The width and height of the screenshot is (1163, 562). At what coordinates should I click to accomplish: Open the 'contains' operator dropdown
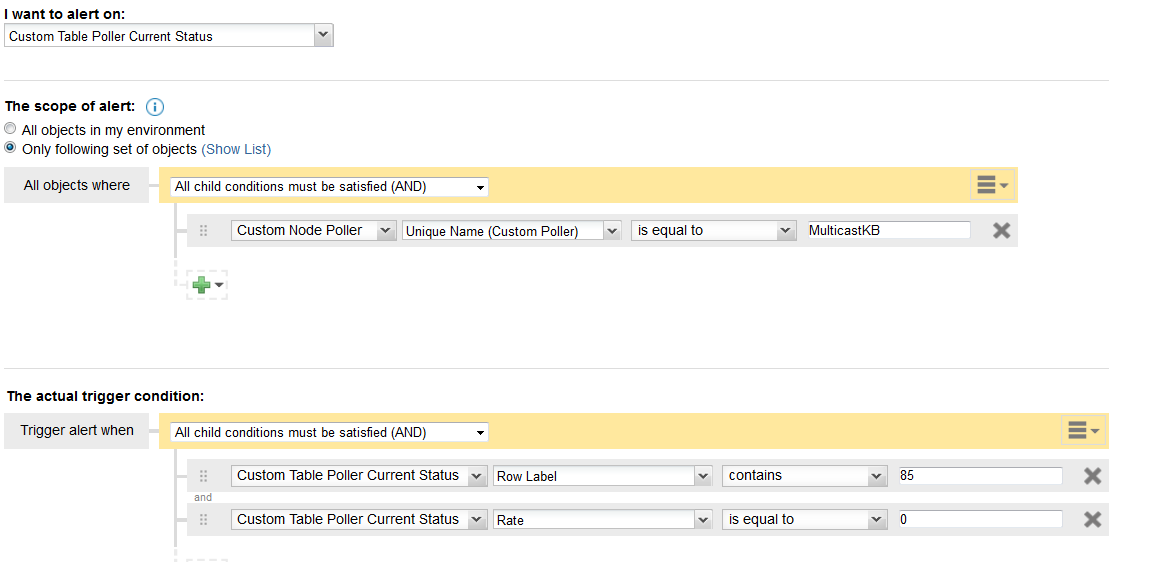805,476
